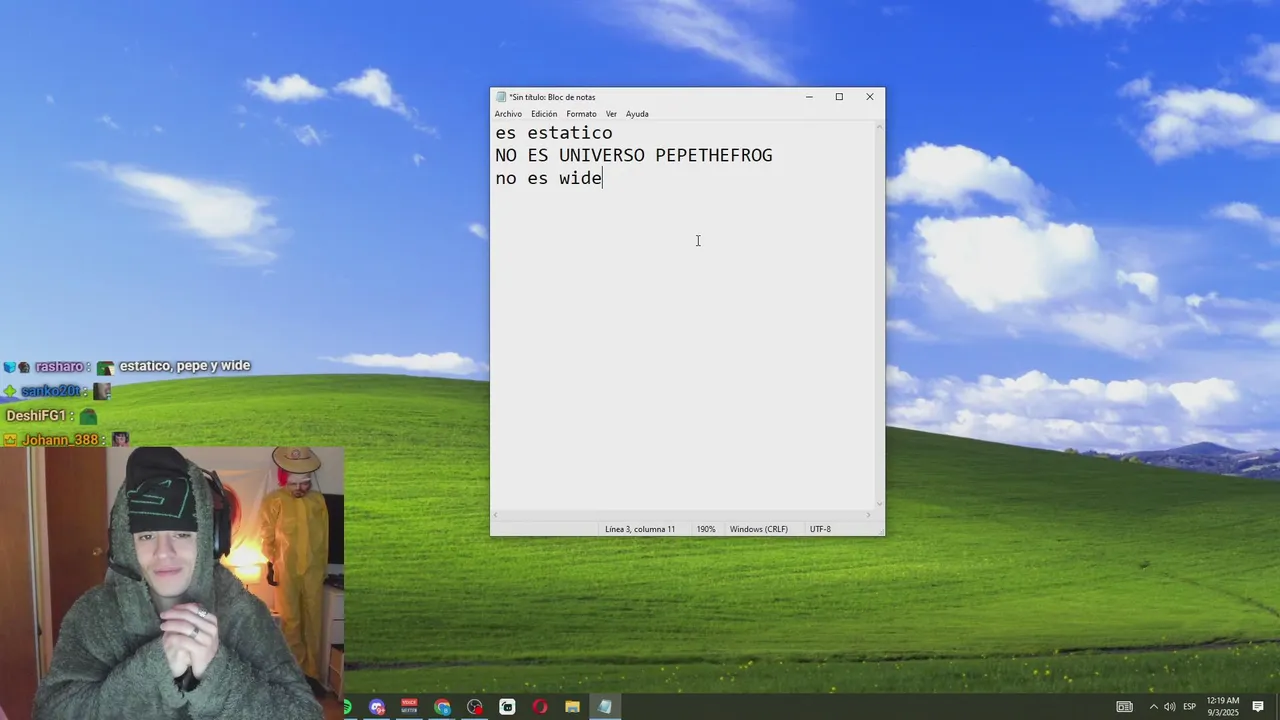Click the UTF-8 encoding status entry

click(820, 529)
